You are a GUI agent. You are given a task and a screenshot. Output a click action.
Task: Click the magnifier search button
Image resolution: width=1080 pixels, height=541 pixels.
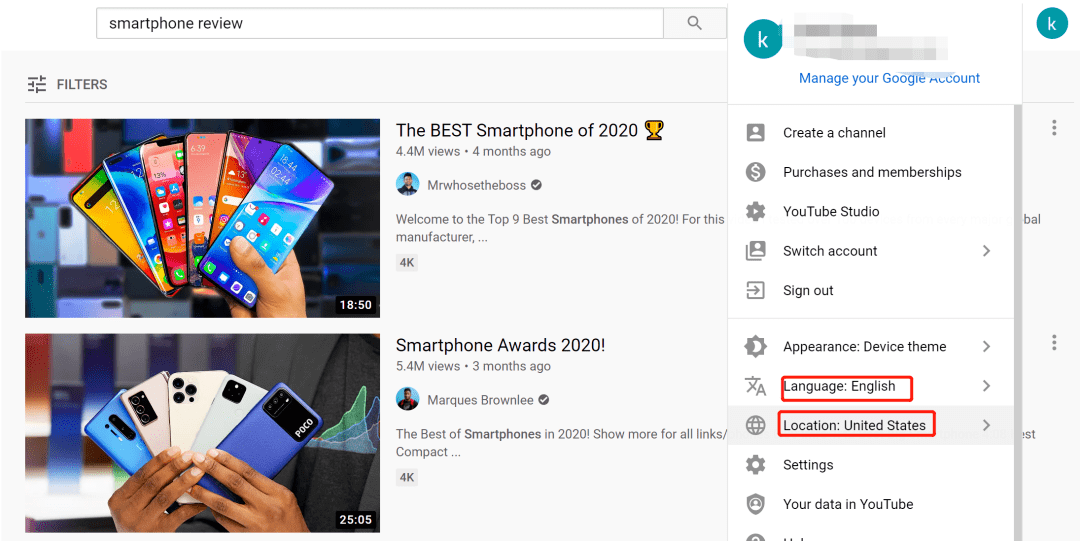[x=694, y=23]
